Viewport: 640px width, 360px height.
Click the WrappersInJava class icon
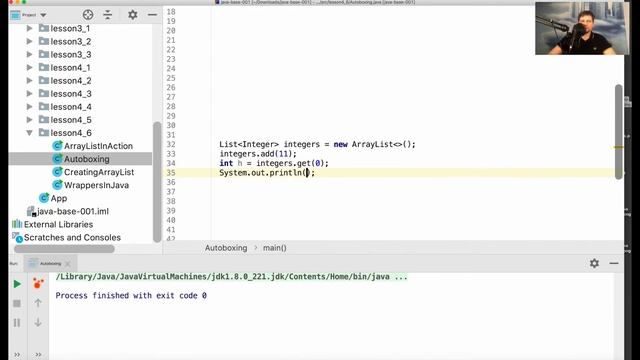pos(58,185)
